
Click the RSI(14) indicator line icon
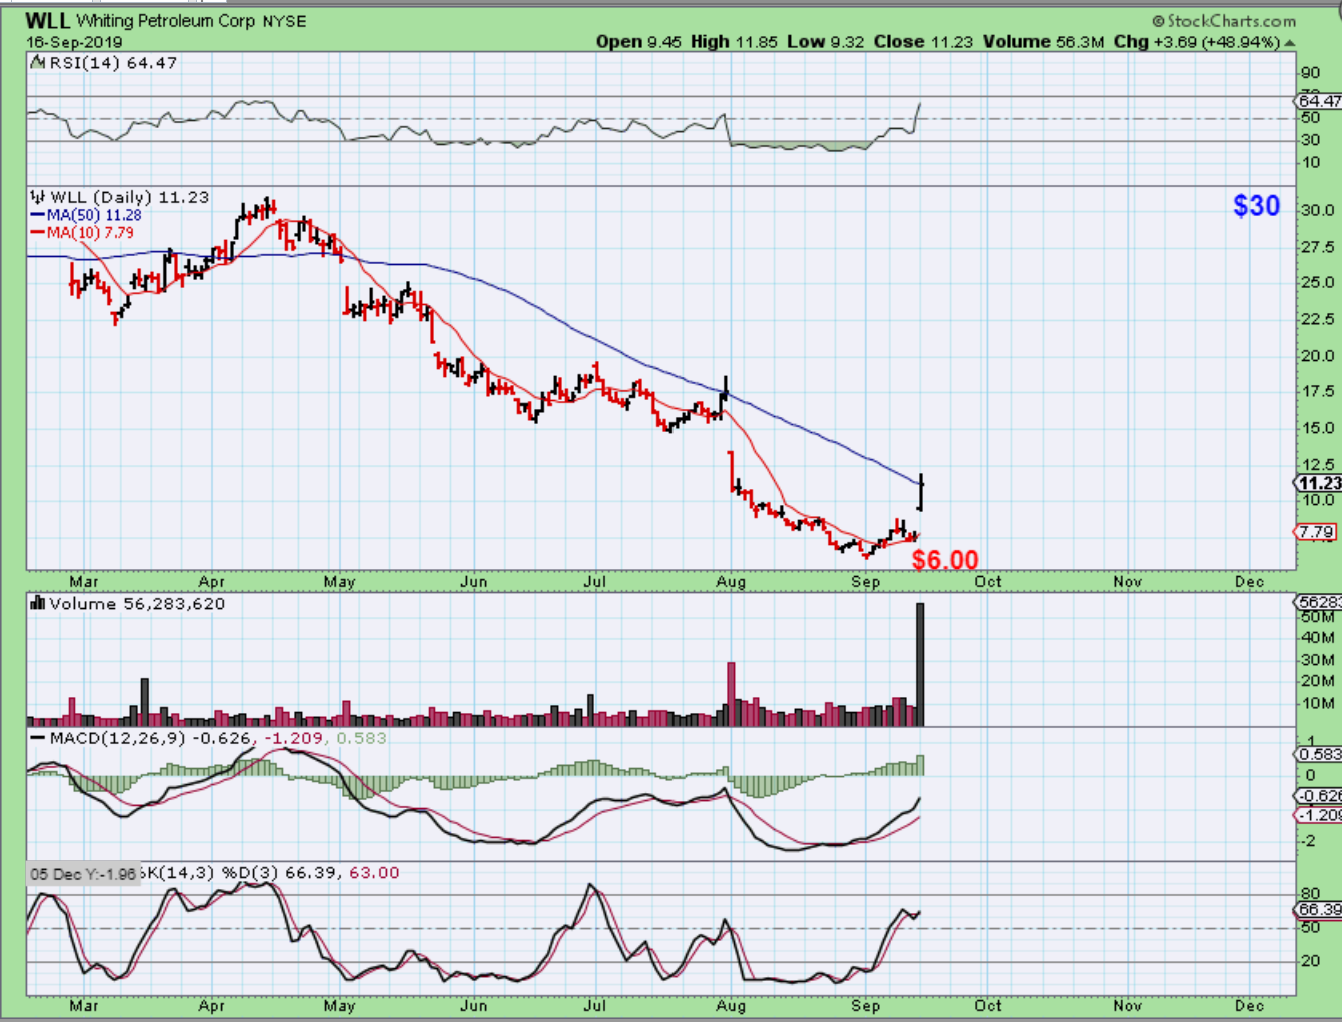pos(37,63)
